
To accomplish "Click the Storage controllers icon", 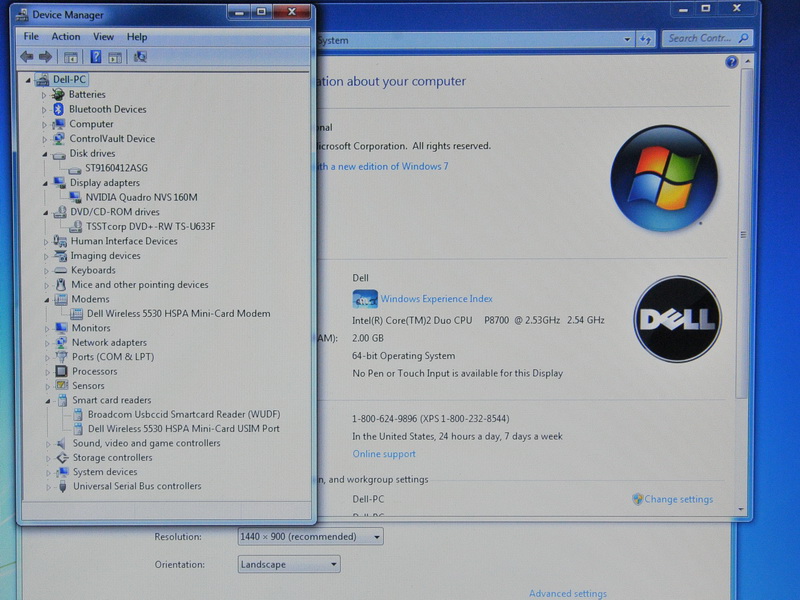I will (62, 458).
